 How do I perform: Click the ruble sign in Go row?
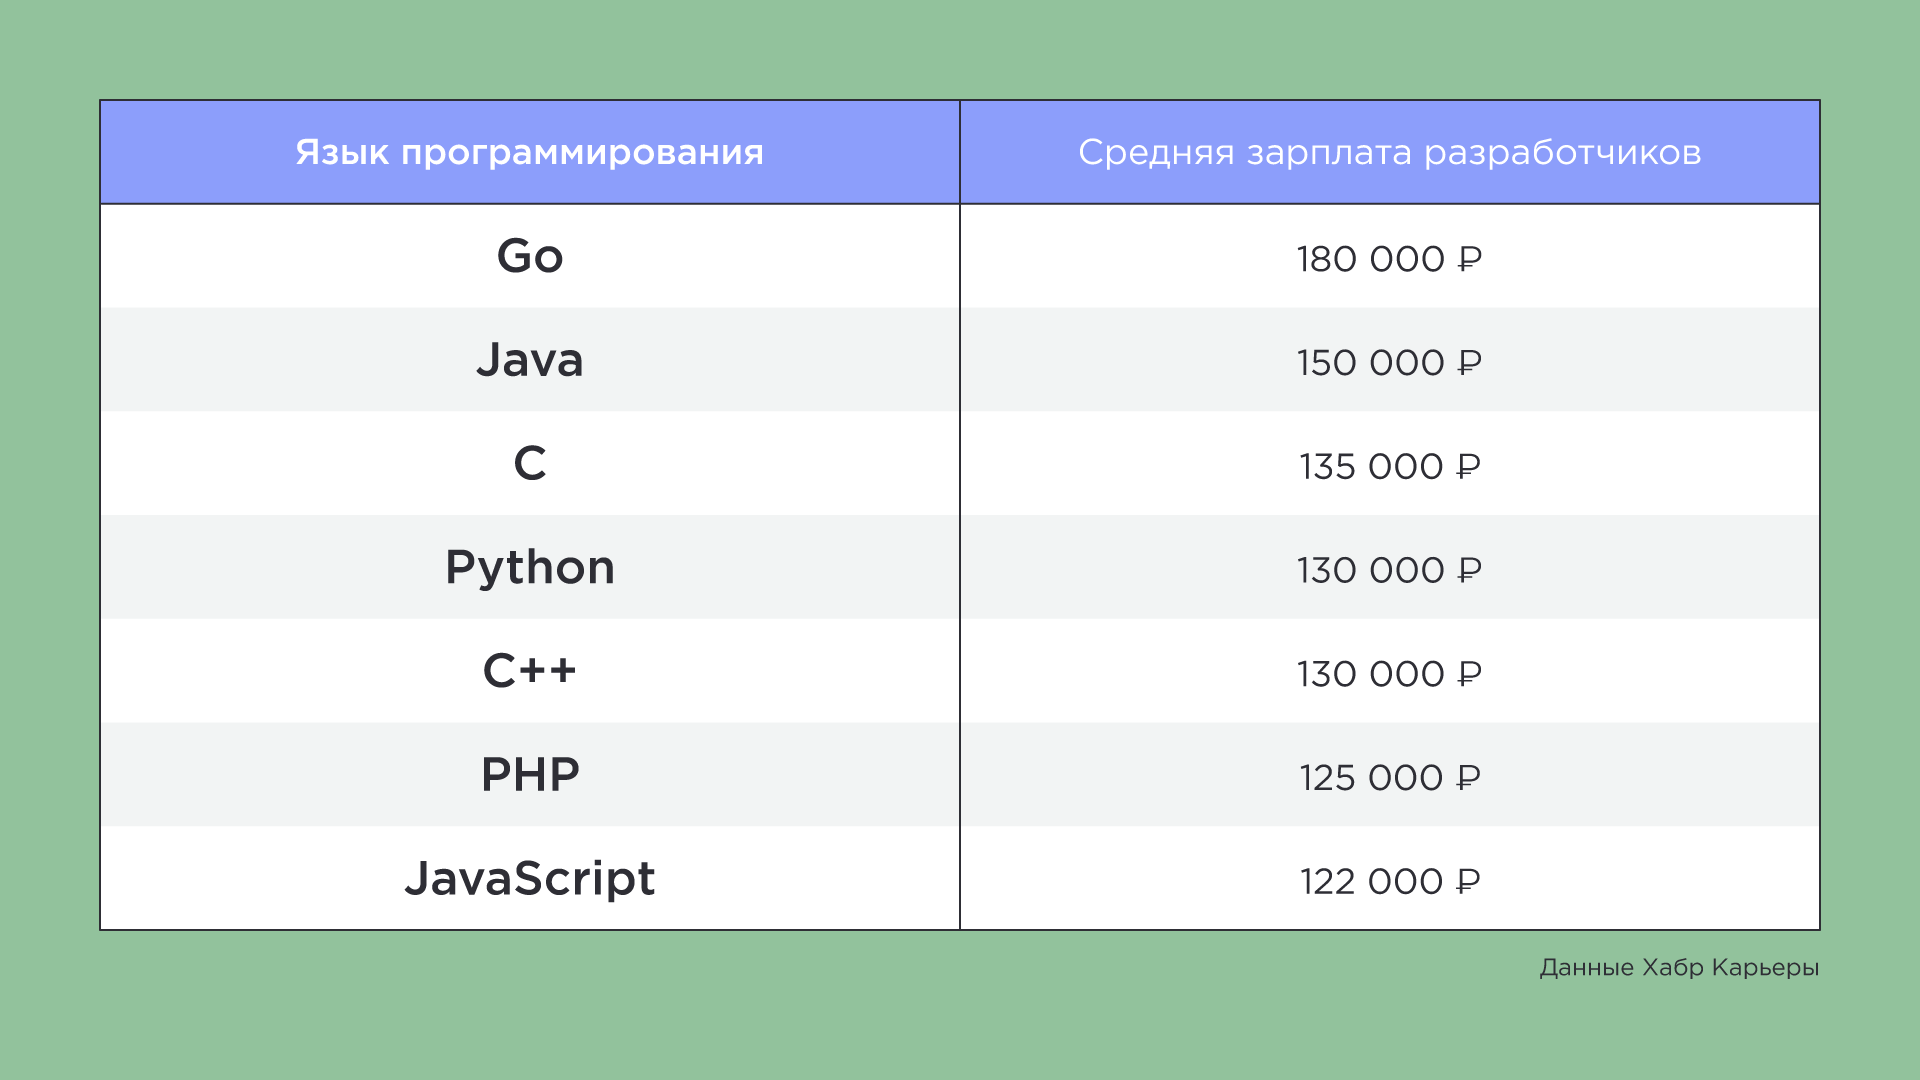click(1469, 260)
